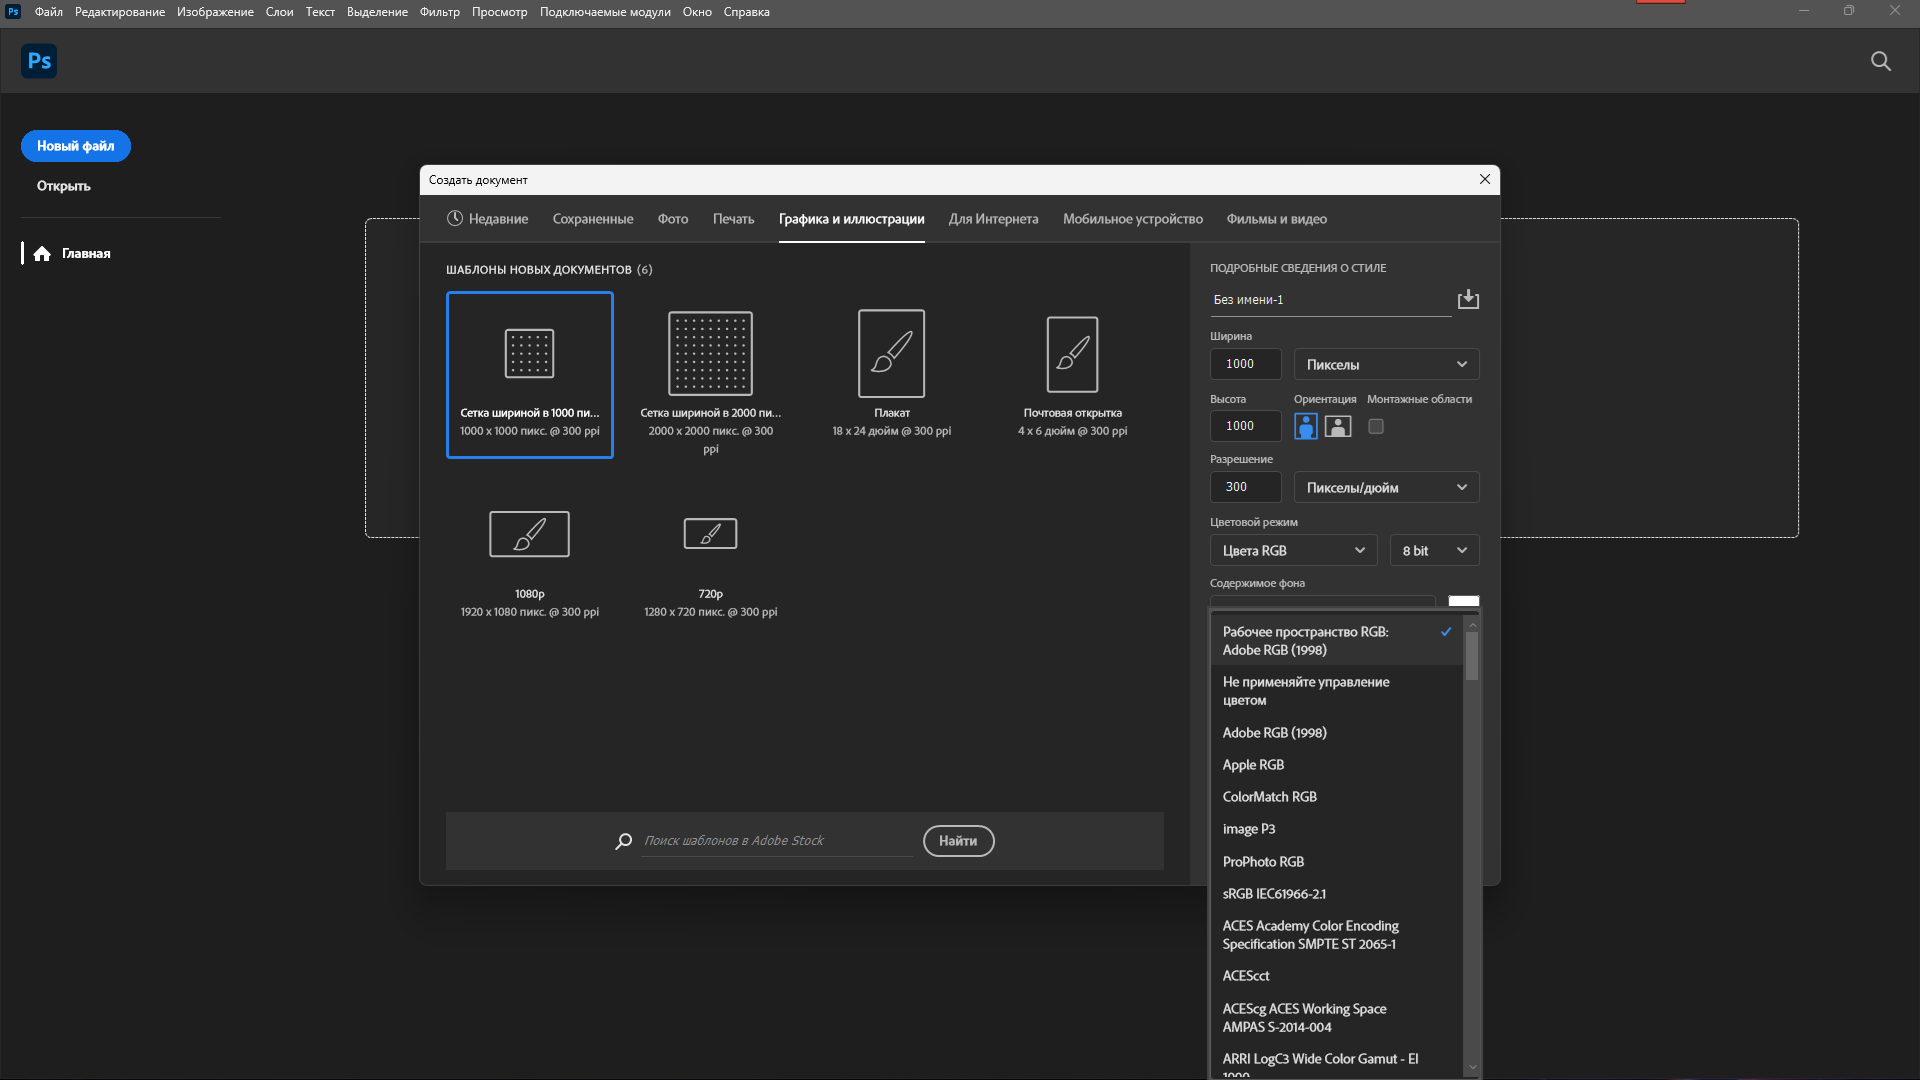Click the document name field Без имени-1
The height and width of the screenshot is (1080, 1920).
[1330, 300]
